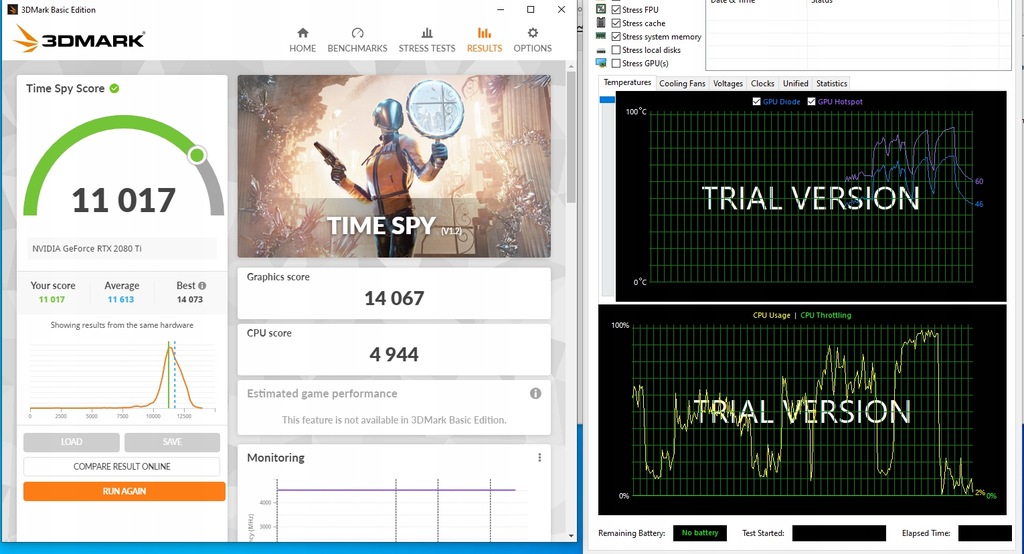Click the Graphics score value 14 067

click(394, 299)
